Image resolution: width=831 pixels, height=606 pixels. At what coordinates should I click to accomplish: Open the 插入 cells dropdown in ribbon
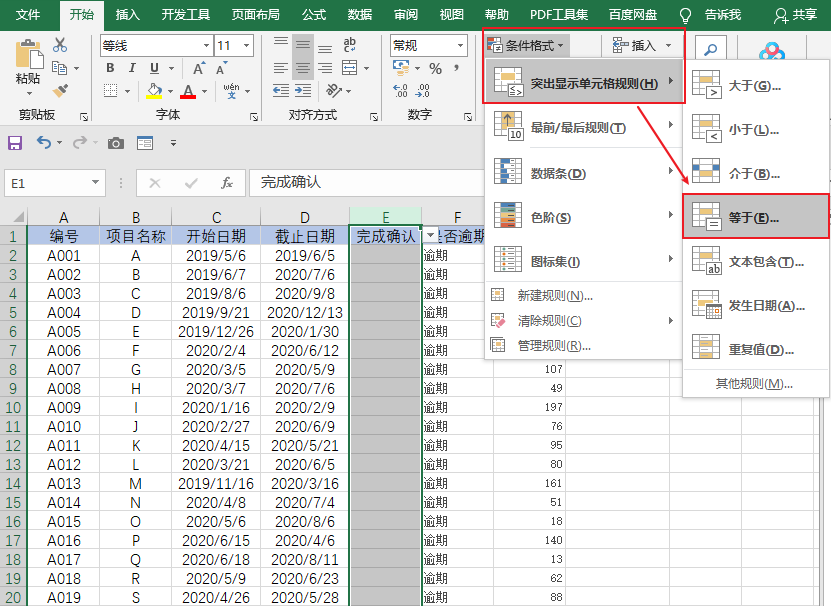642,46
